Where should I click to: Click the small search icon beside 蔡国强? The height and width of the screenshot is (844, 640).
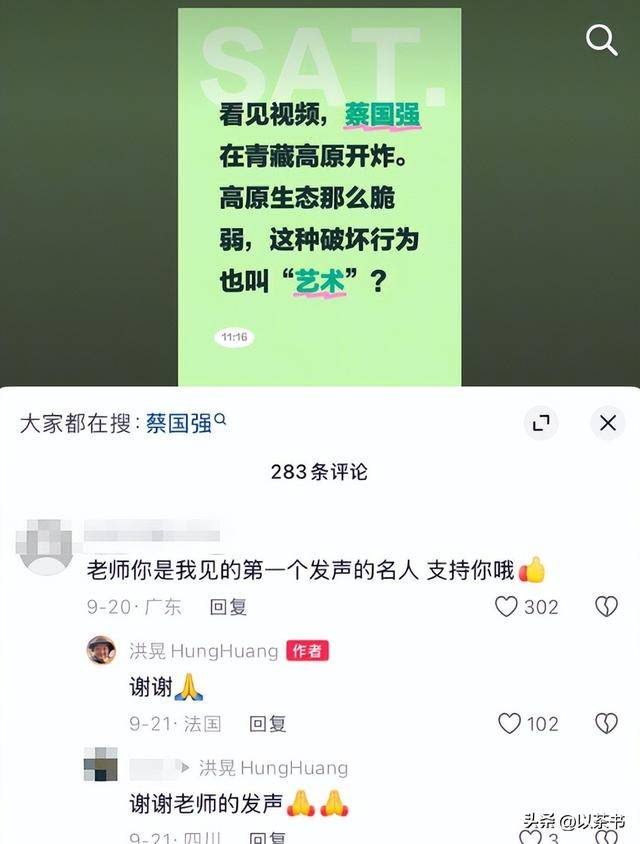(221, 419)
